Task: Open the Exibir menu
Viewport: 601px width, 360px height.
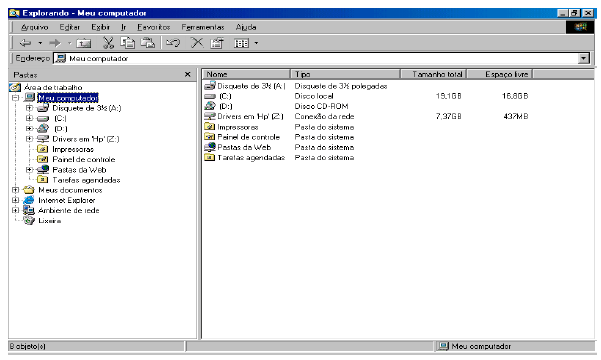Action: pyautogui.click(x=100, y=27)
